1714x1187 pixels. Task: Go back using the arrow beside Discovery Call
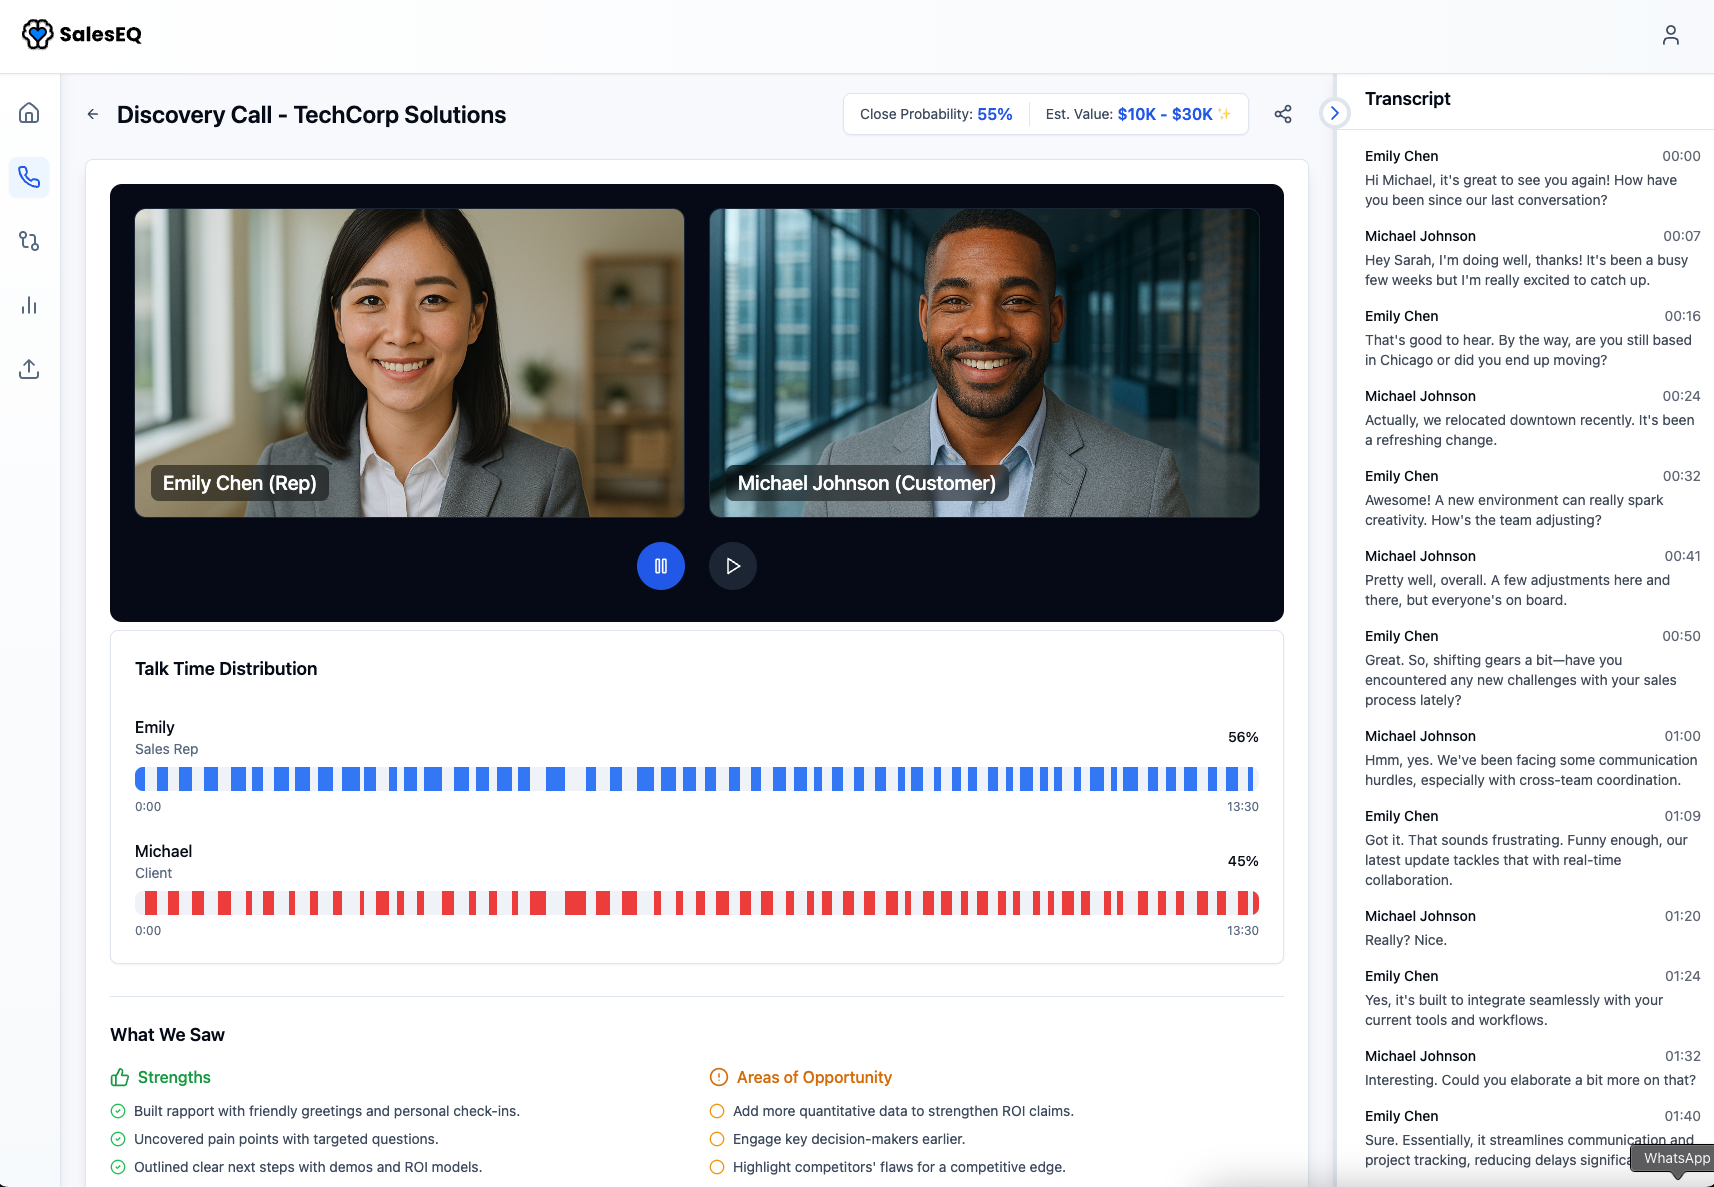[93, 114]
